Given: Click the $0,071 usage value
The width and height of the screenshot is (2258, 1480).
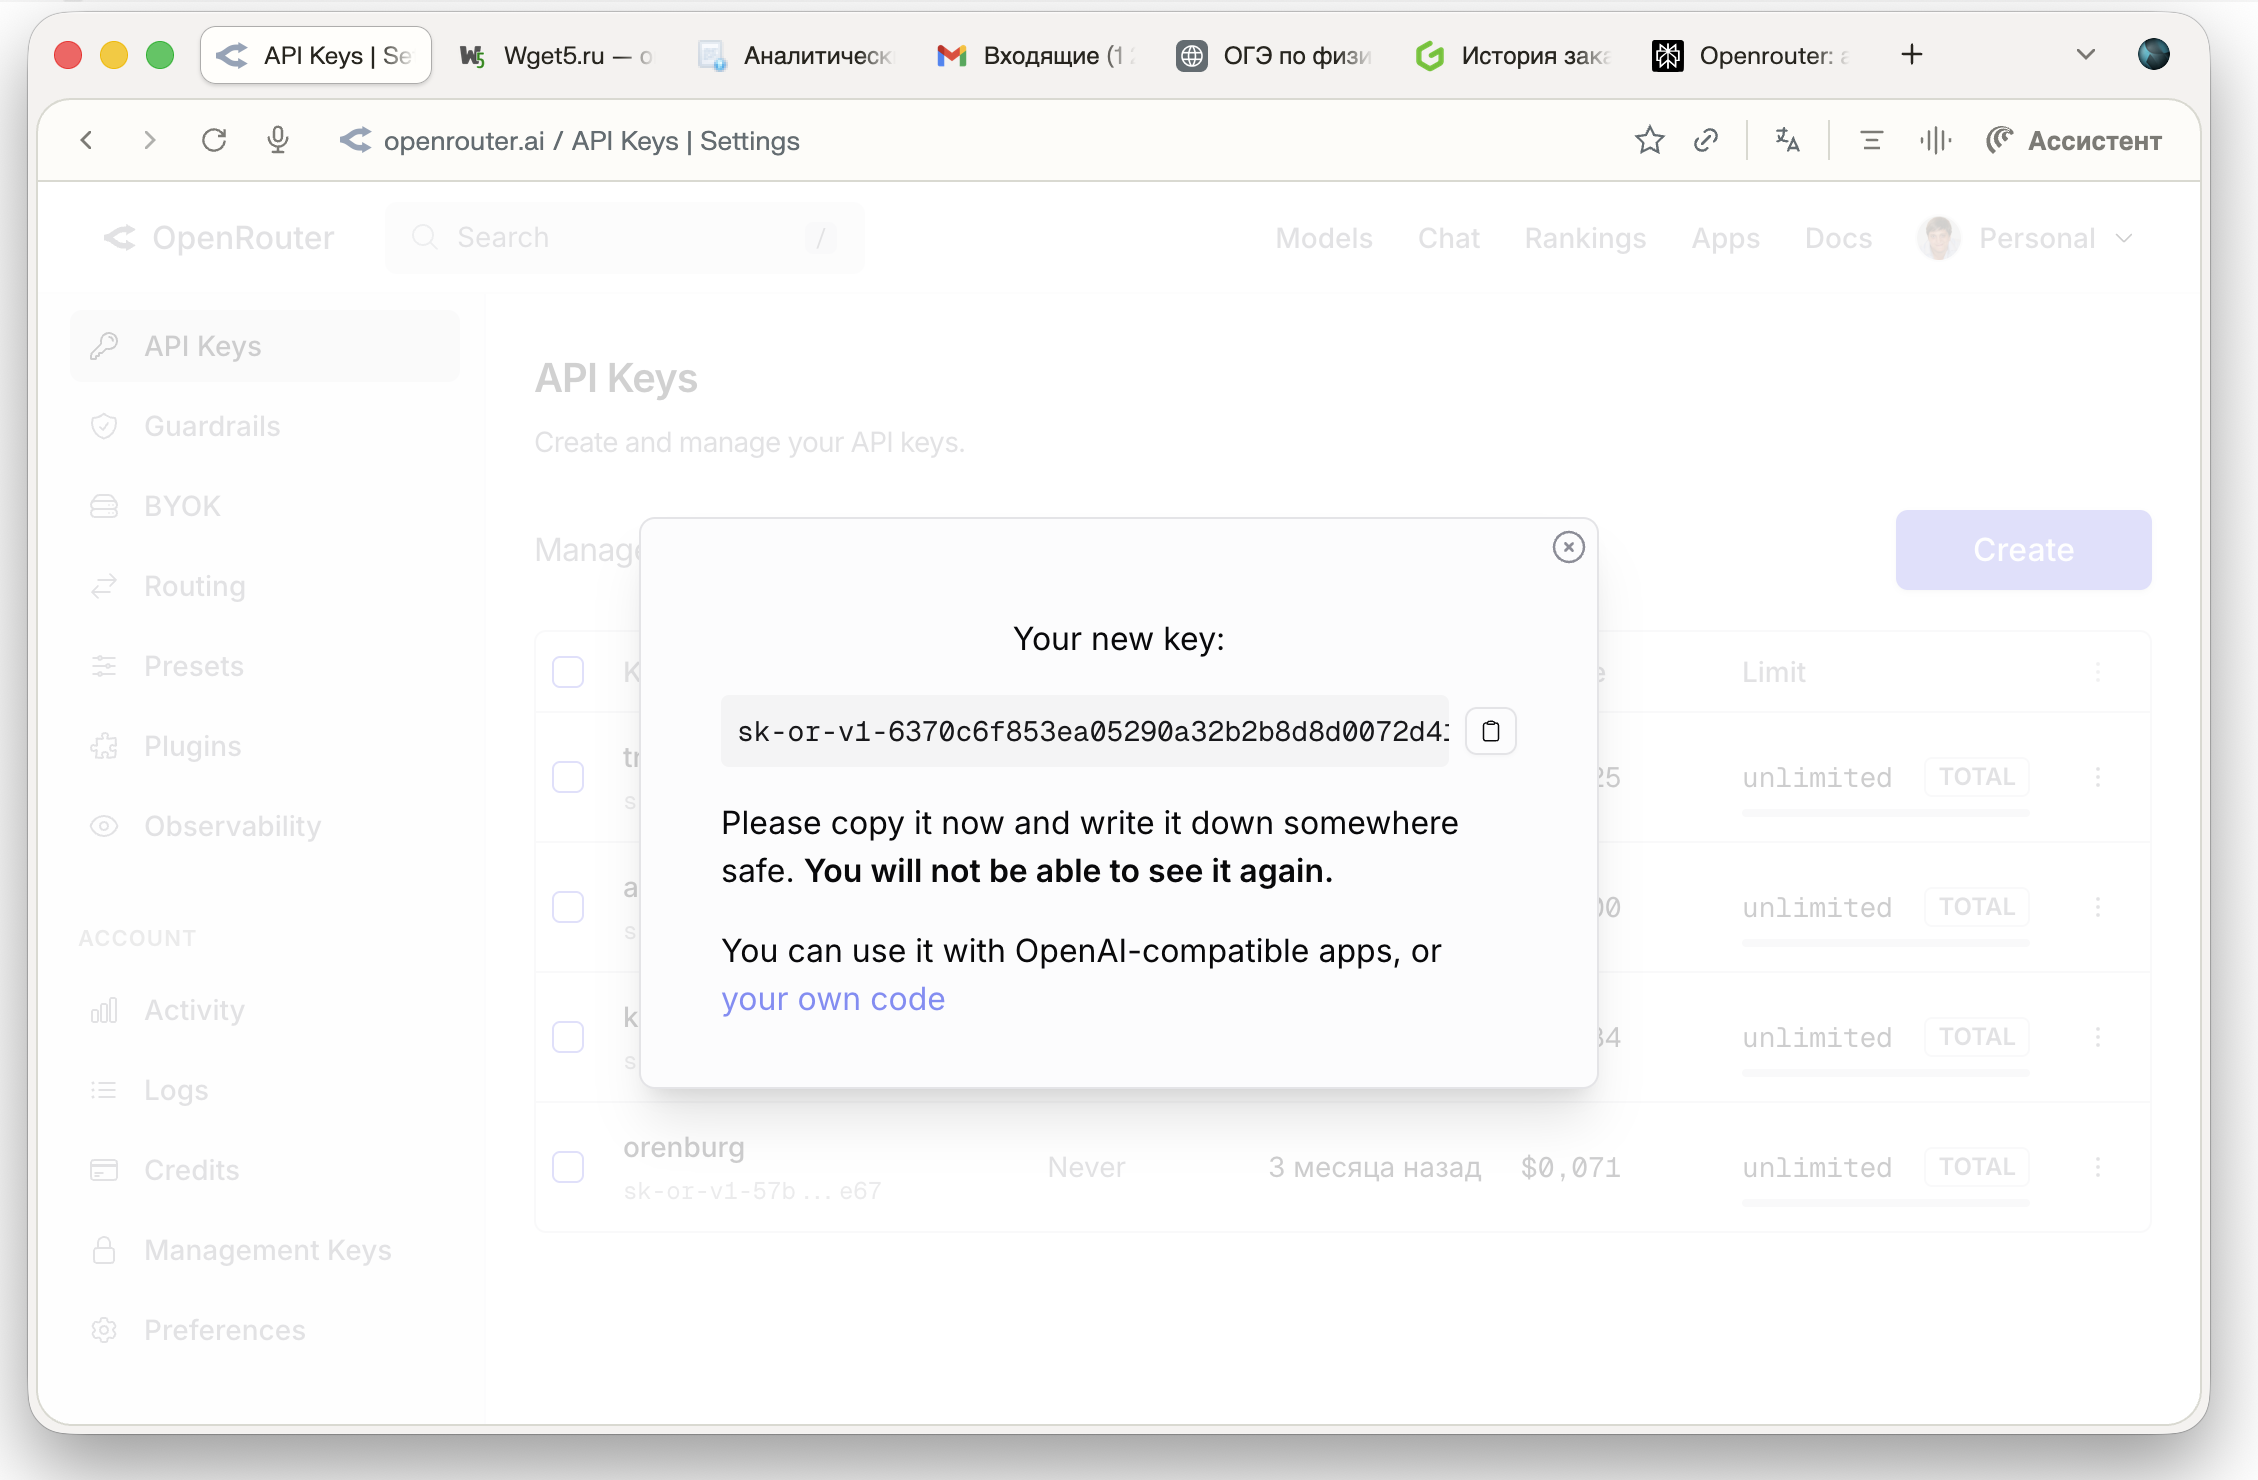Looking at the screenshot, I should click(x=1570, y=1167).
